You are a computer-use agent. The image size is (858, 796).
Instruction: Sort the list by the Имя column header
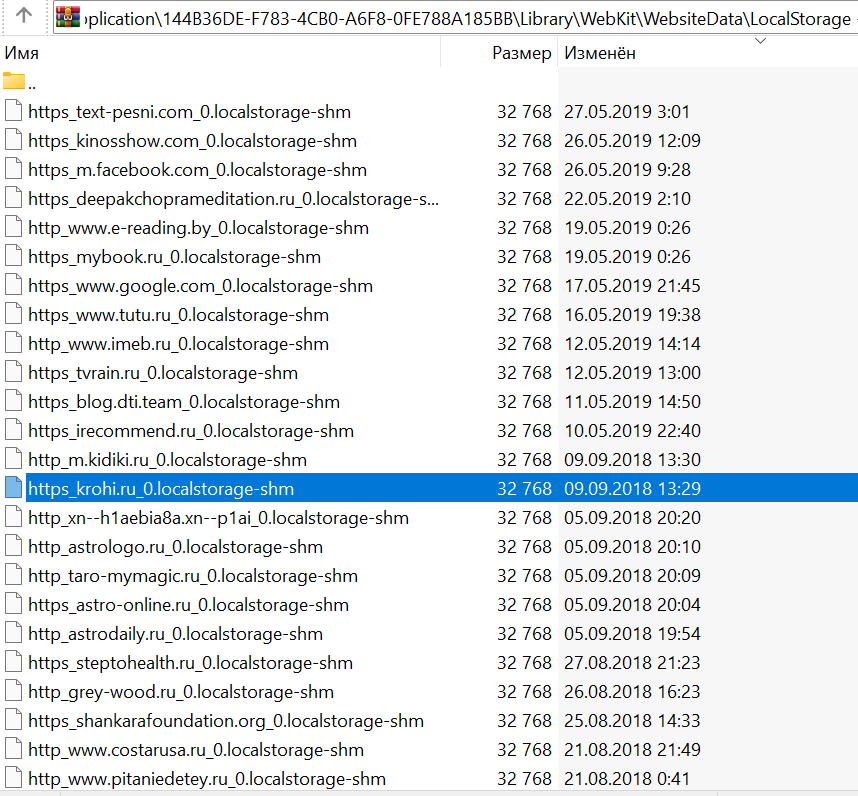pos(22,53)
